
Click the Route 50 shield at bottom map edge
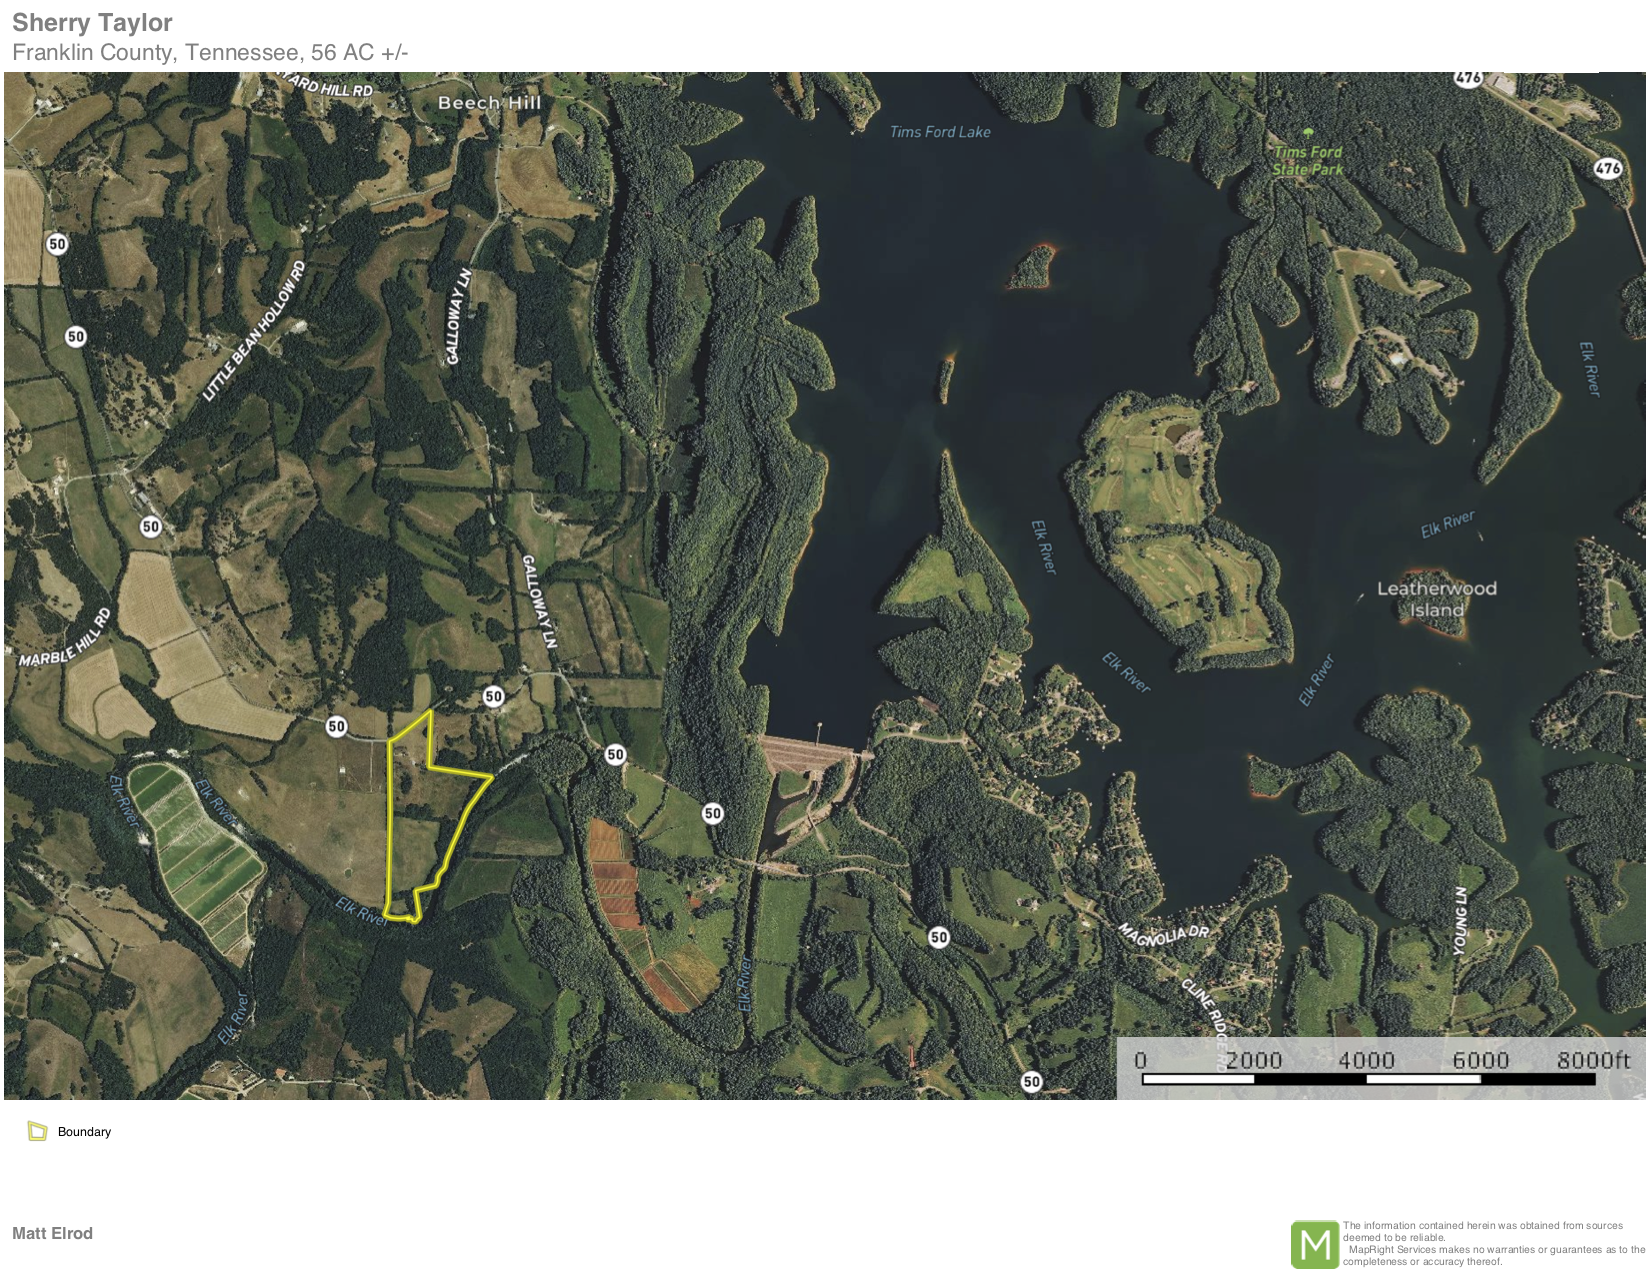tap(1031, 1081)
